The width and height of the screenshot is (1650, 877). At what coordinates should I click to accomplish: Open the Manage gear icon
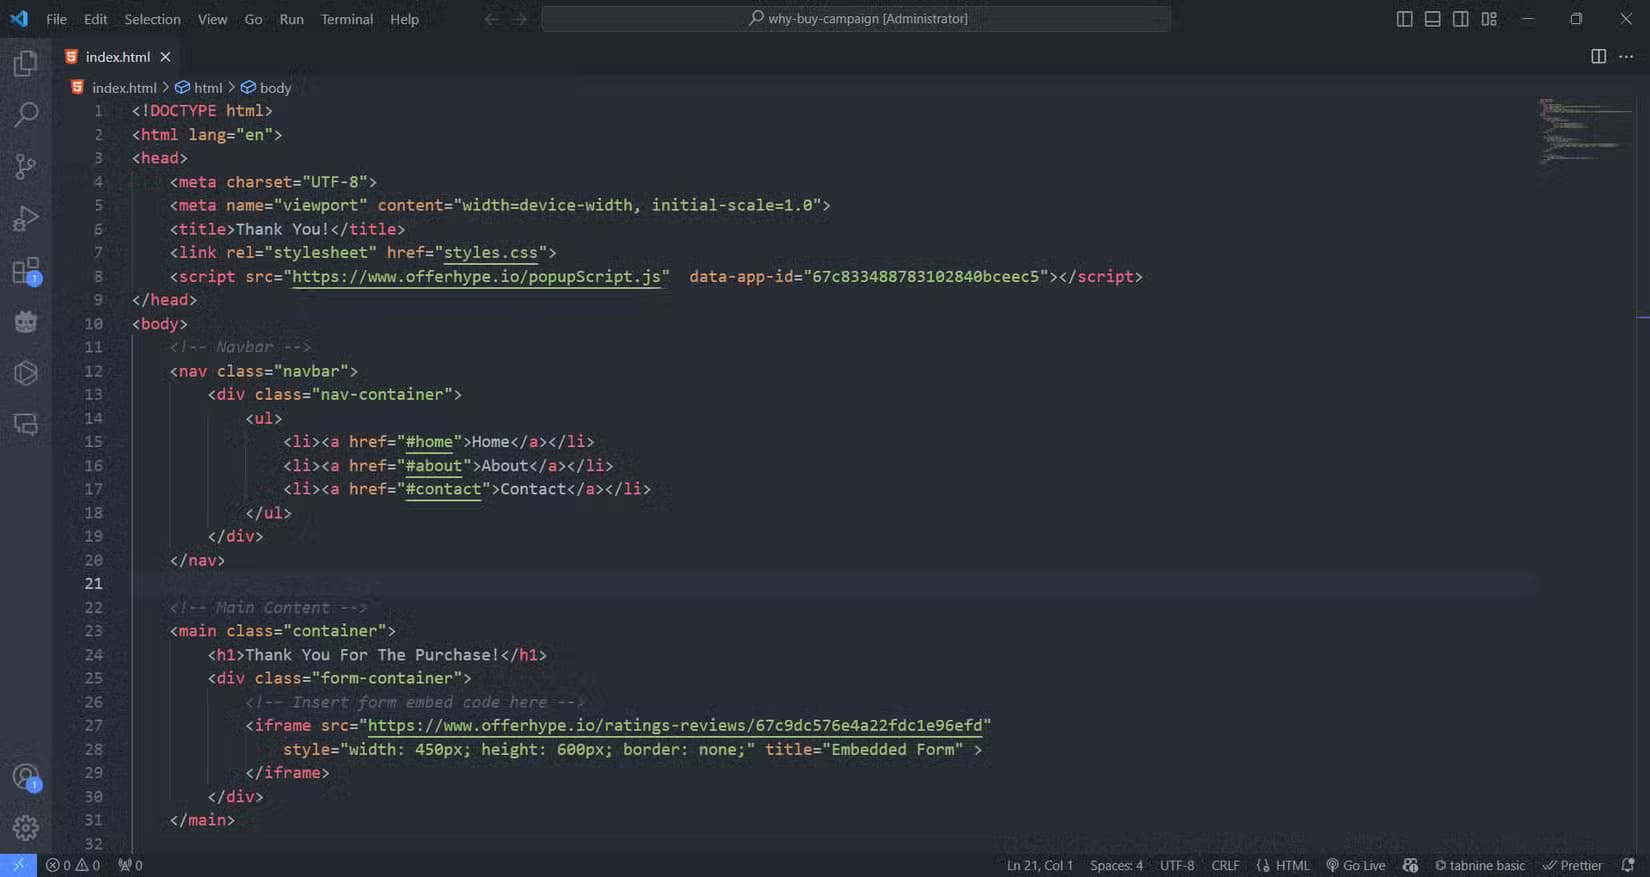pos(26,827)
